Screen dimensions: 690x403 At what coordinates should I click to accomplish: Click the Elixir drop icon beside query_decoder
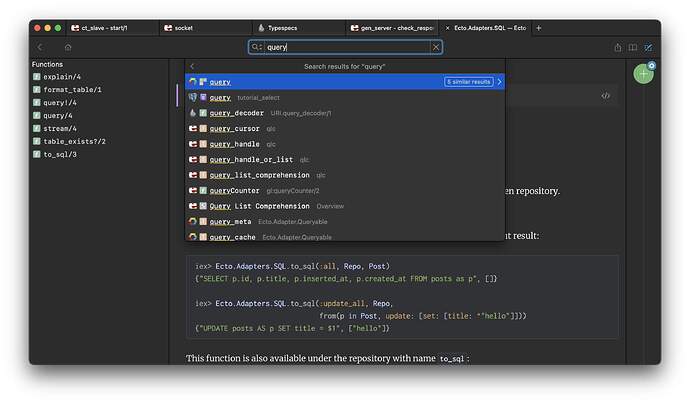point(193,113)
